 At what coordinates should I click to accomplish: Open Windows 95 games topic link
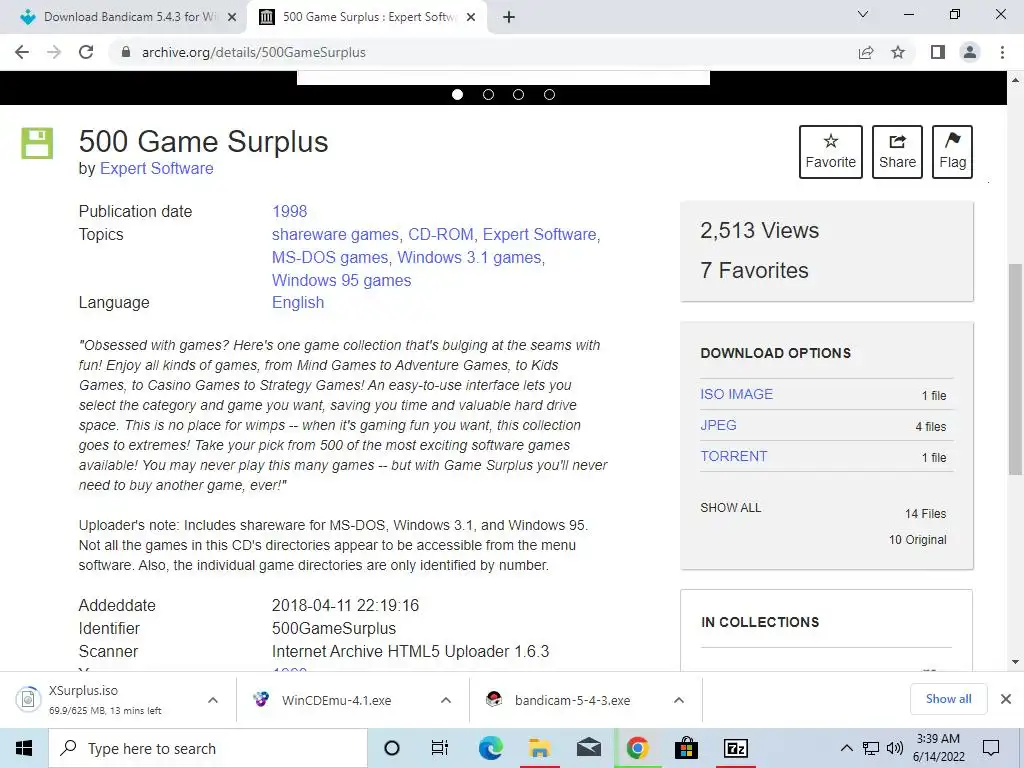[342, 280]
